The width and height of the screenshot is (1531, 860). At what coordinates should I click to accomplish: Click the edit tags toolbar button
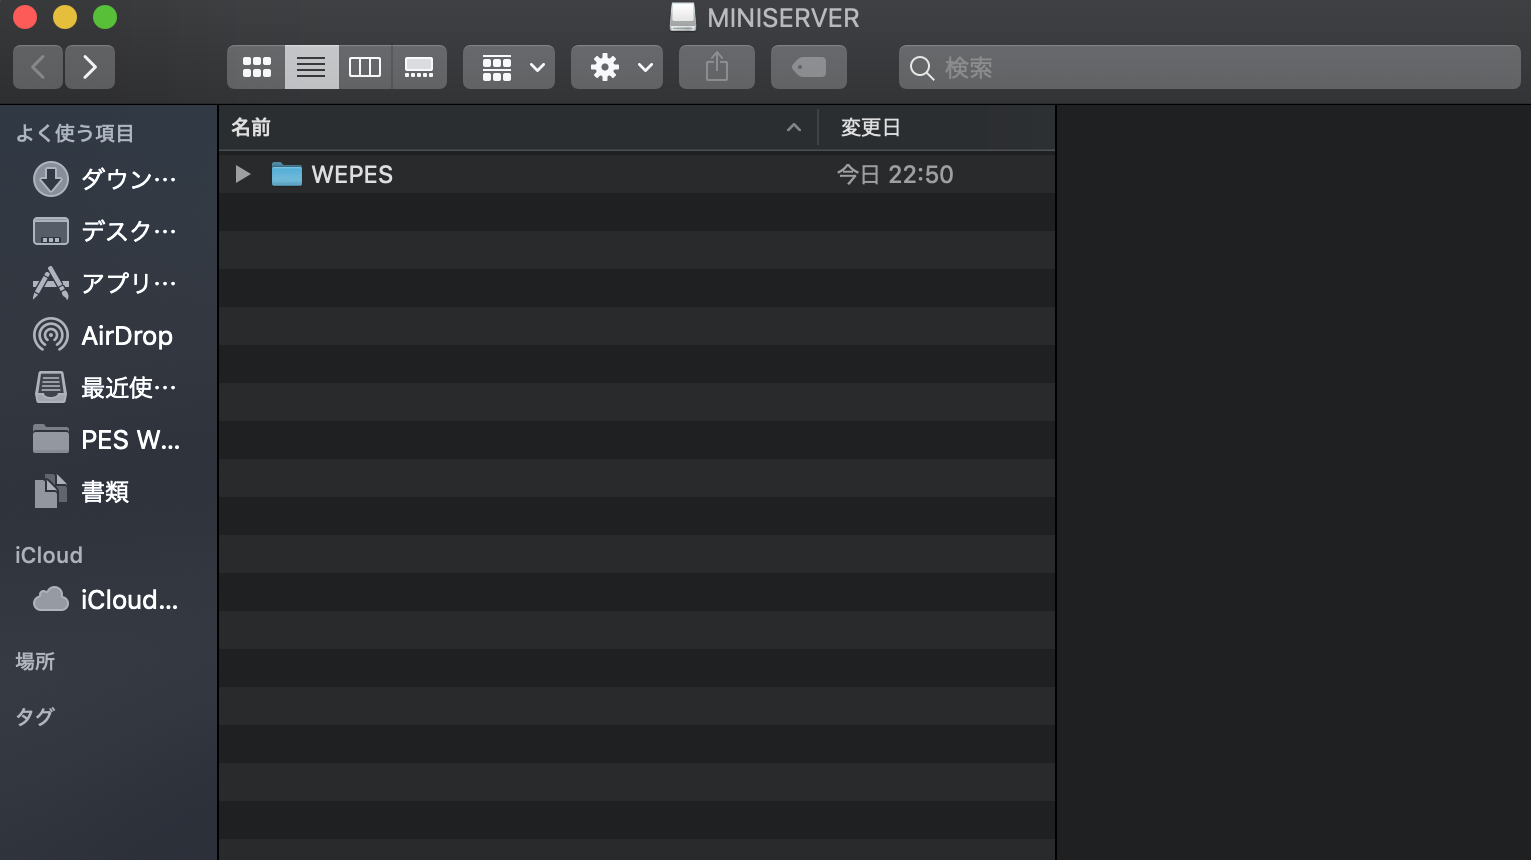pos(809,67)
